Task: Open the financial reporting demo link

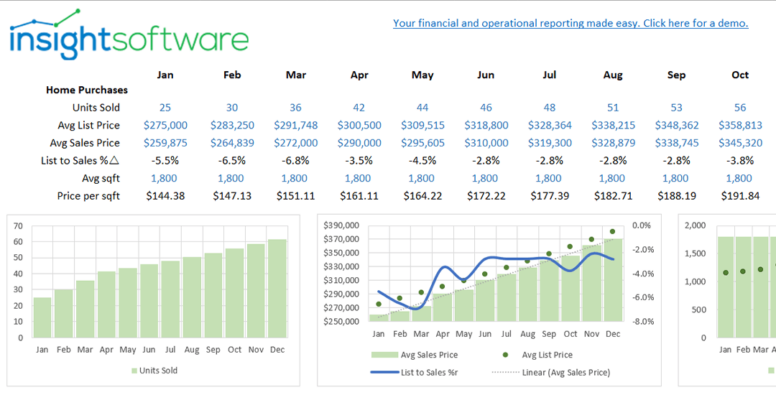Action: 571,23
